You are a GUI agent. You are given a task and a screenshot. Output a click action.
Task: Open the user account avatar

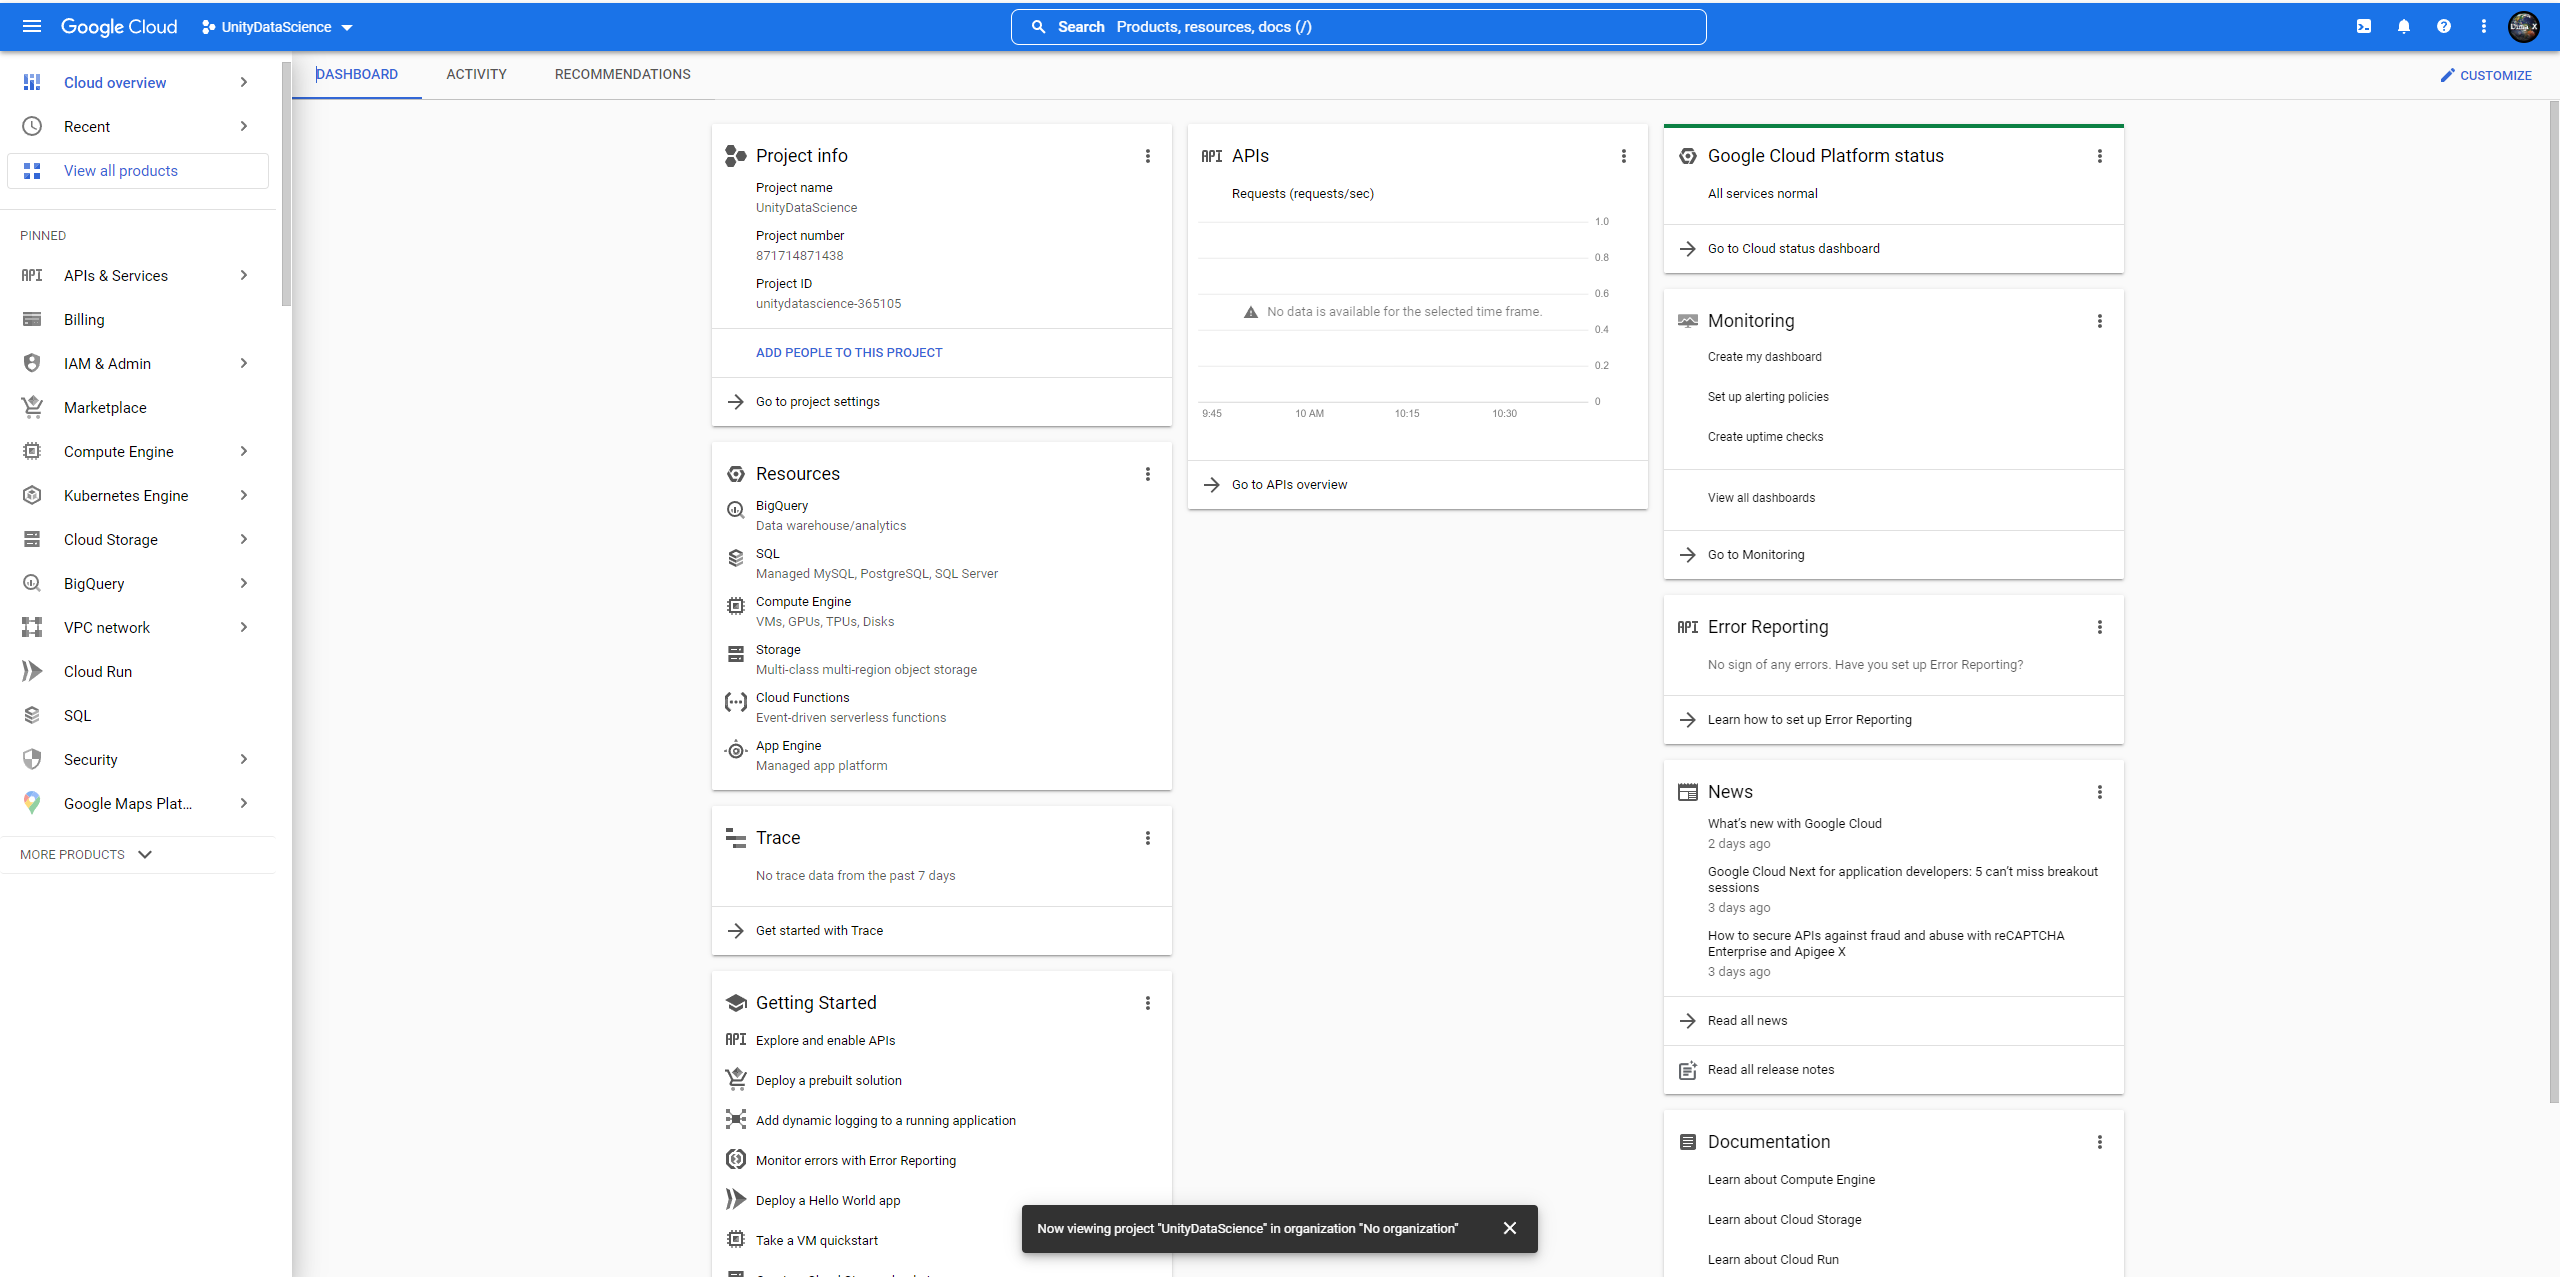(x=2524, y=27)
